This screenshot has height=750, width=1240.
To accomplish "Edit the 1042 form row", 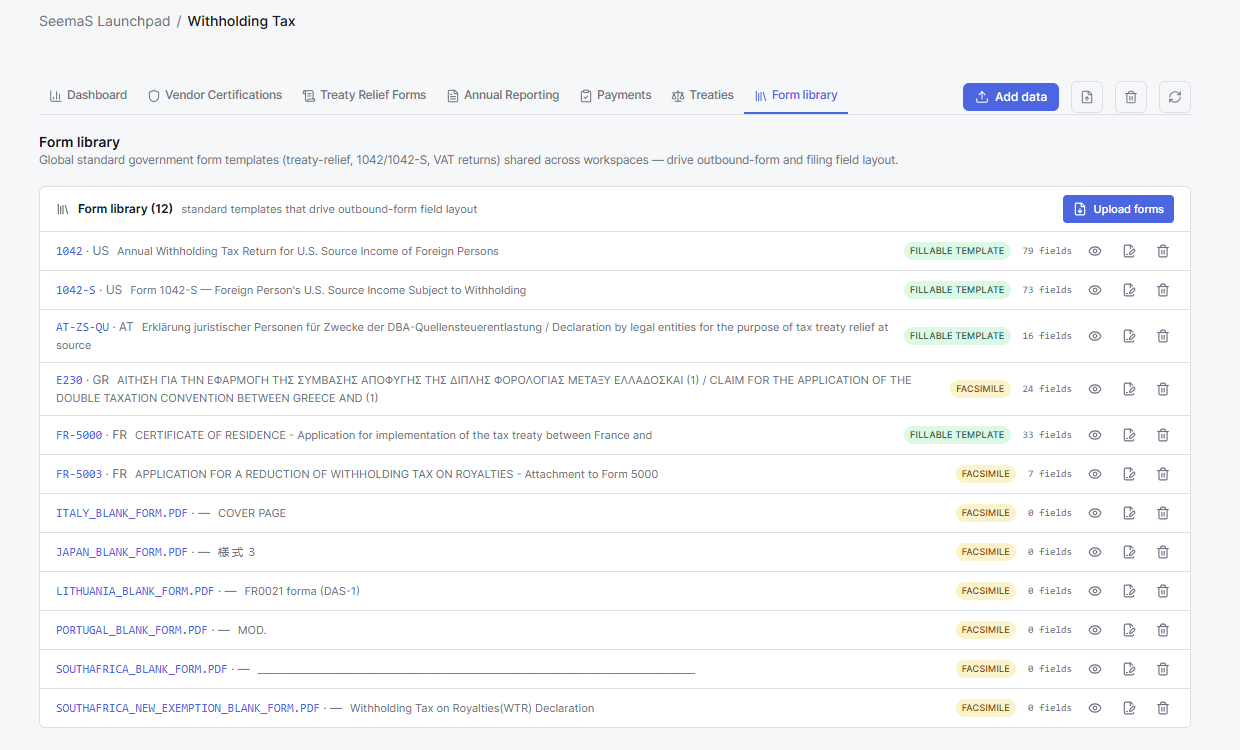I will click(1129, 251).
